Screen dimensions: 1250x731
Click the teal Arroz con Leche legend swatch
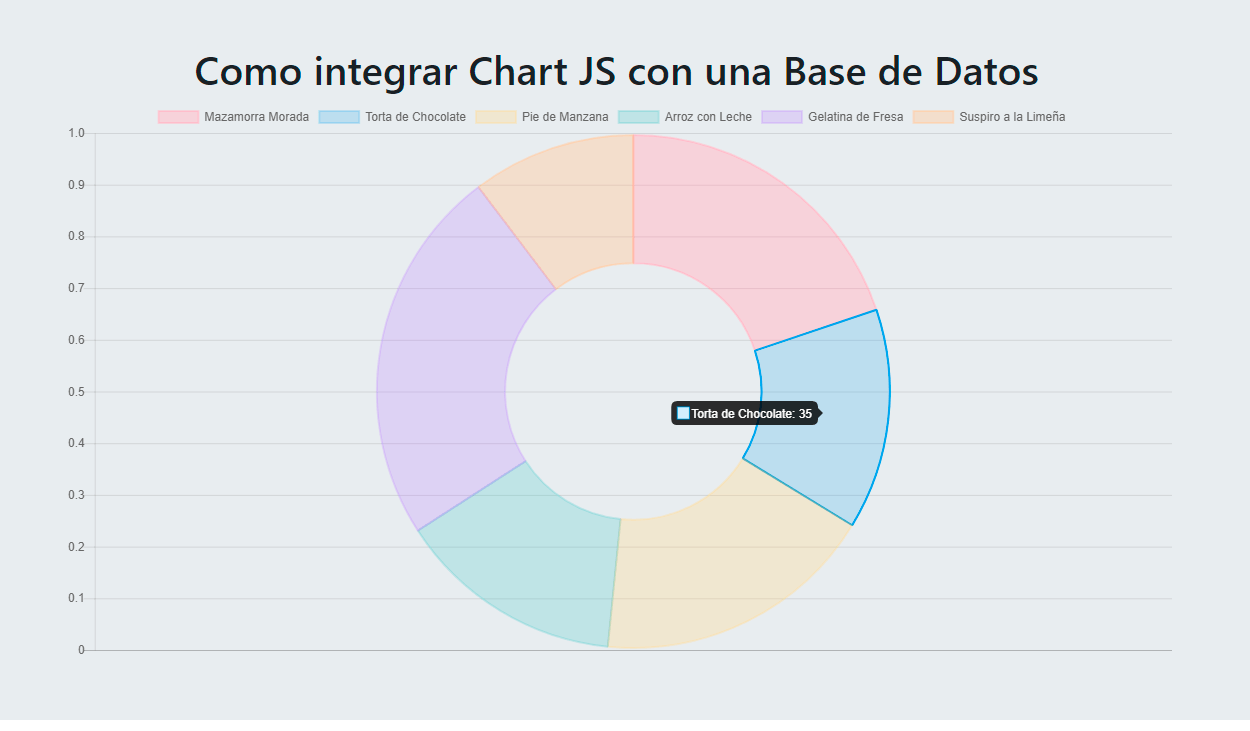tap(638, 117)
